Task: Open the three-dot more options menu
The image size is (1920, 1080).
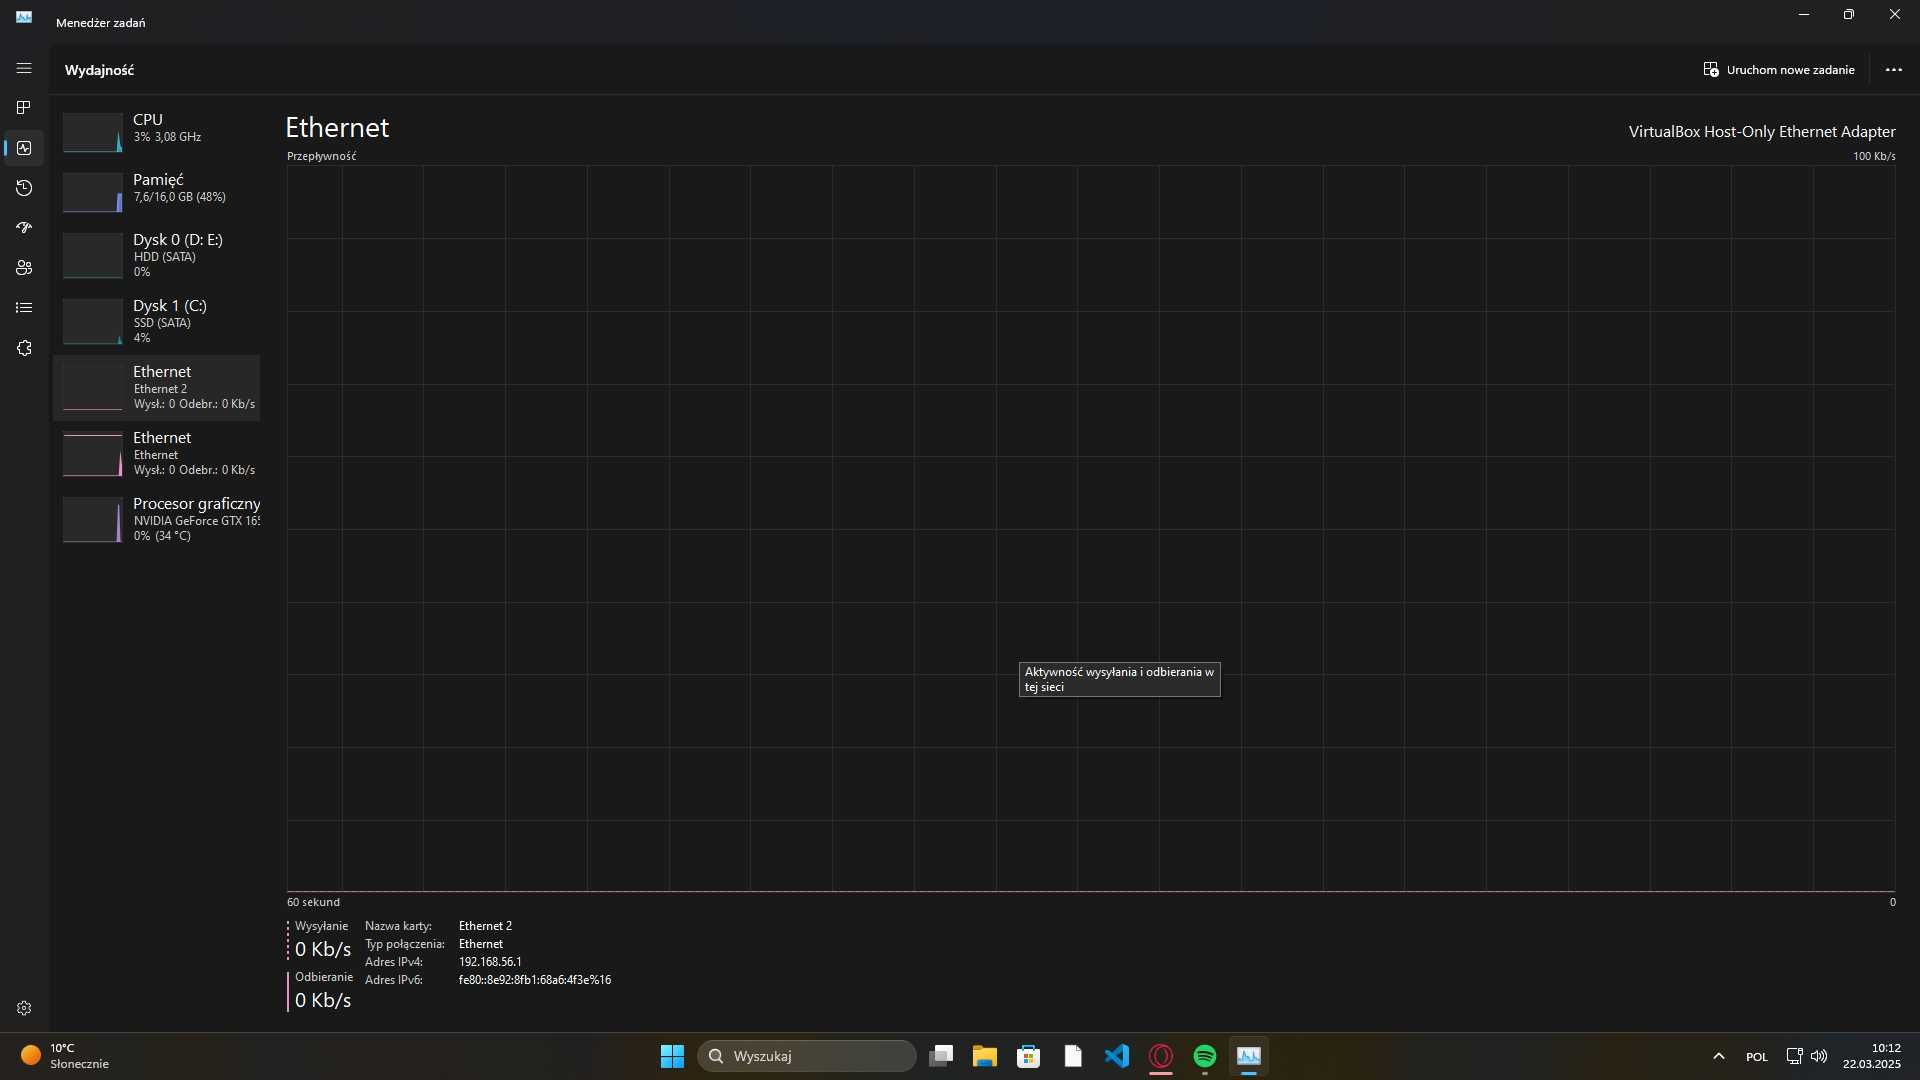Action: pos(1893,70)
